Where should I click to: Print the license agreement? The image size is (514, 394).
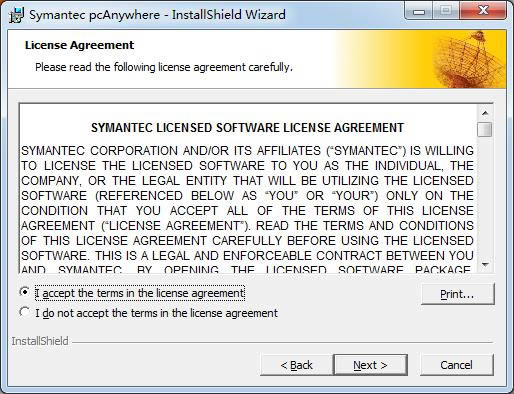(457, 294)
